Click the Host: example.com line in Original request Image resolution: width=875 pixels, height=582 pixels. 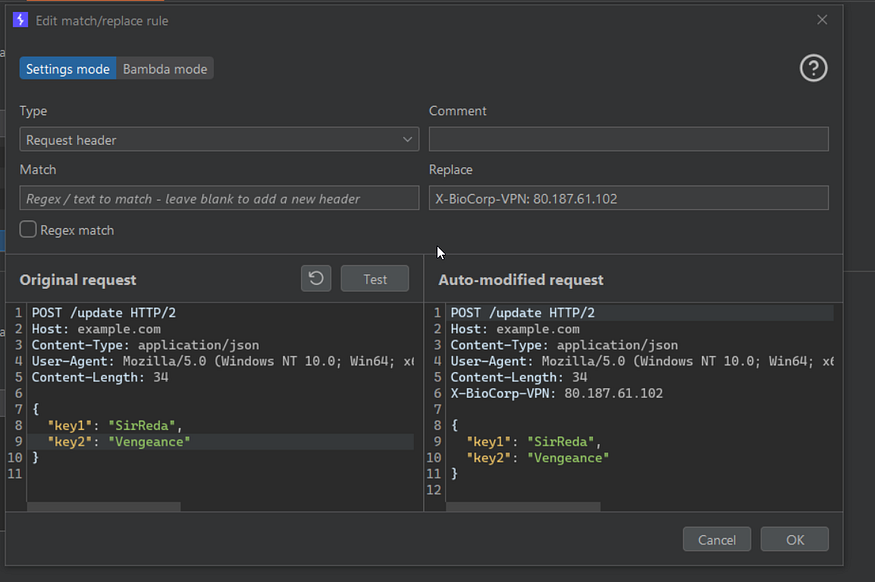click(96, 329)
